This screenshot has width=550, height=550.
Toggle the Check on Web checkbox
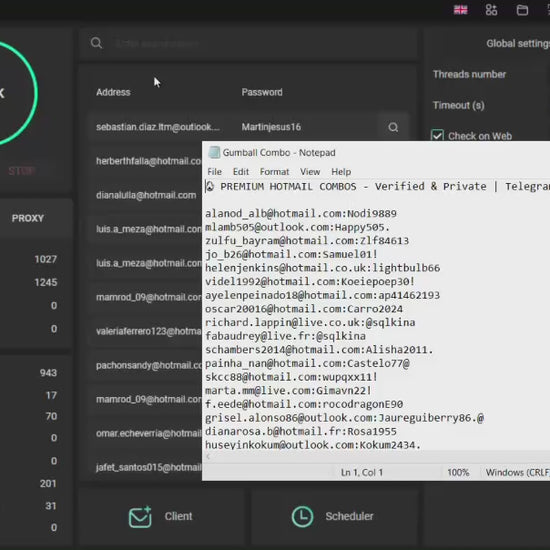coord(437,136)
